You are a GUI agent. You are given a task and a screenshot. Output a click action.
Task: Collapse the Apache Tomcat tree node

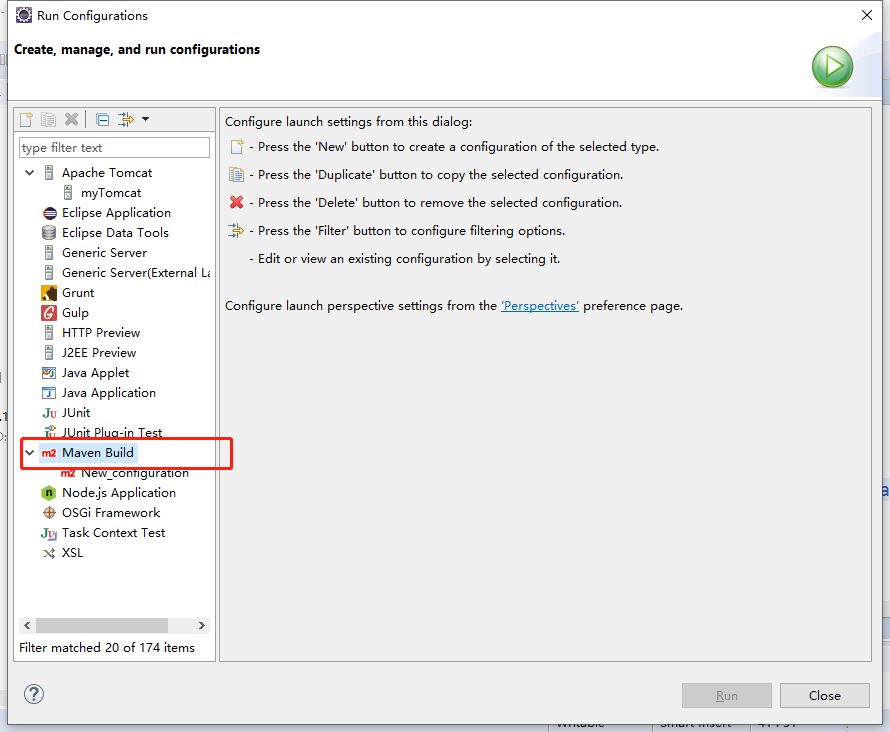pyautogui.click(x=29, y=173)
